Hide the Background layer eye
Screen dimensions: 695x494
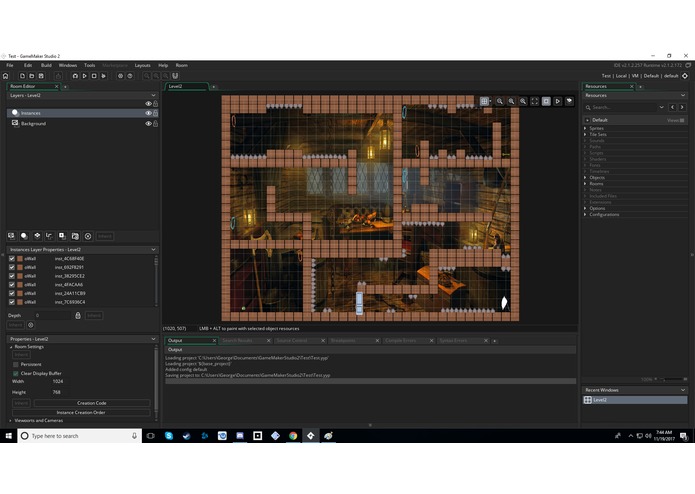(x=148, y=124)
